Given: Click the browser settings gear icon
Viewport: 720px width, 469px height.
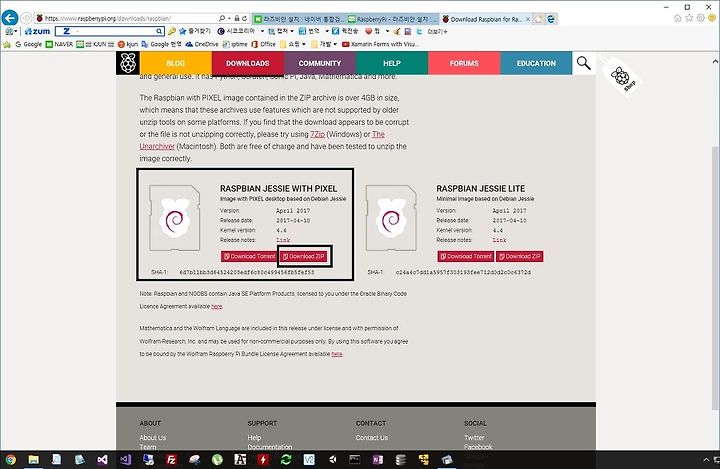Looking at the screenshot, I should [x=701, y=18].
